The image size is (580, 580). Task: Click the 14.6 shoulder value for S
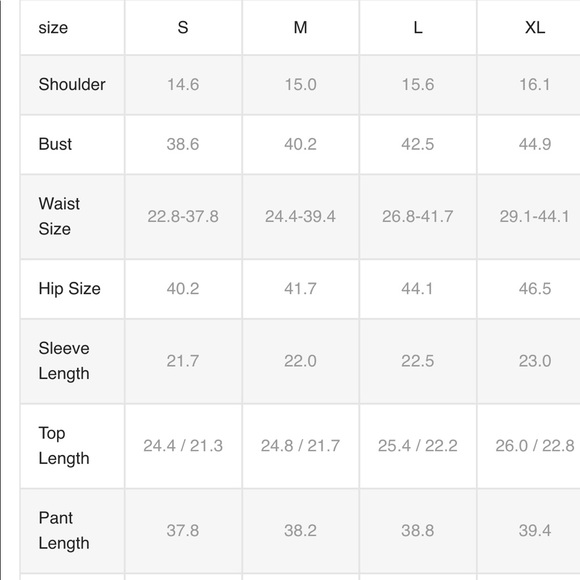pos(183,84)
